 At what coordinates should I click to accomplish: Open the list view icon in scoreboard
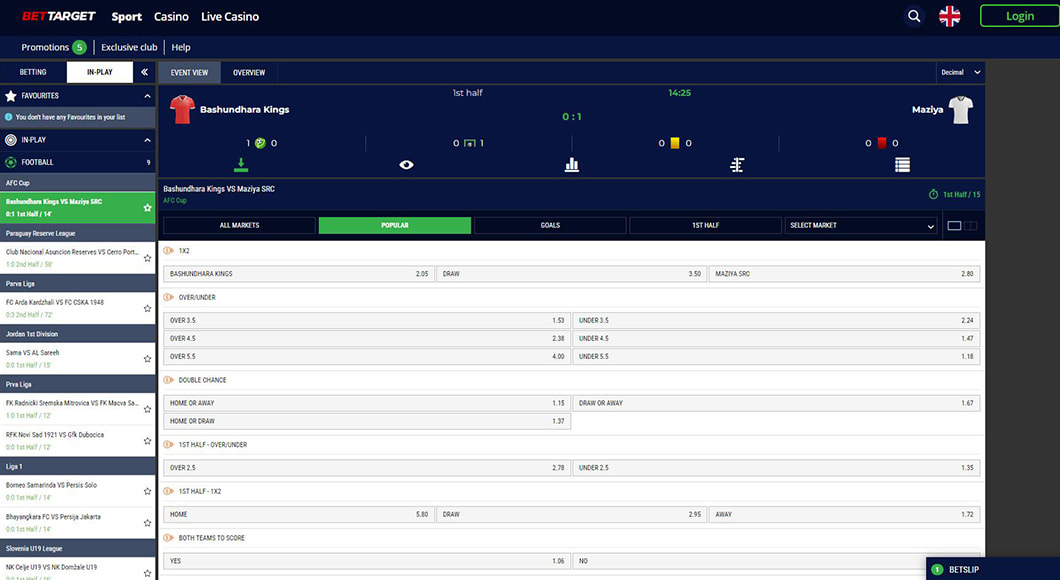click(x=902, y=164)
